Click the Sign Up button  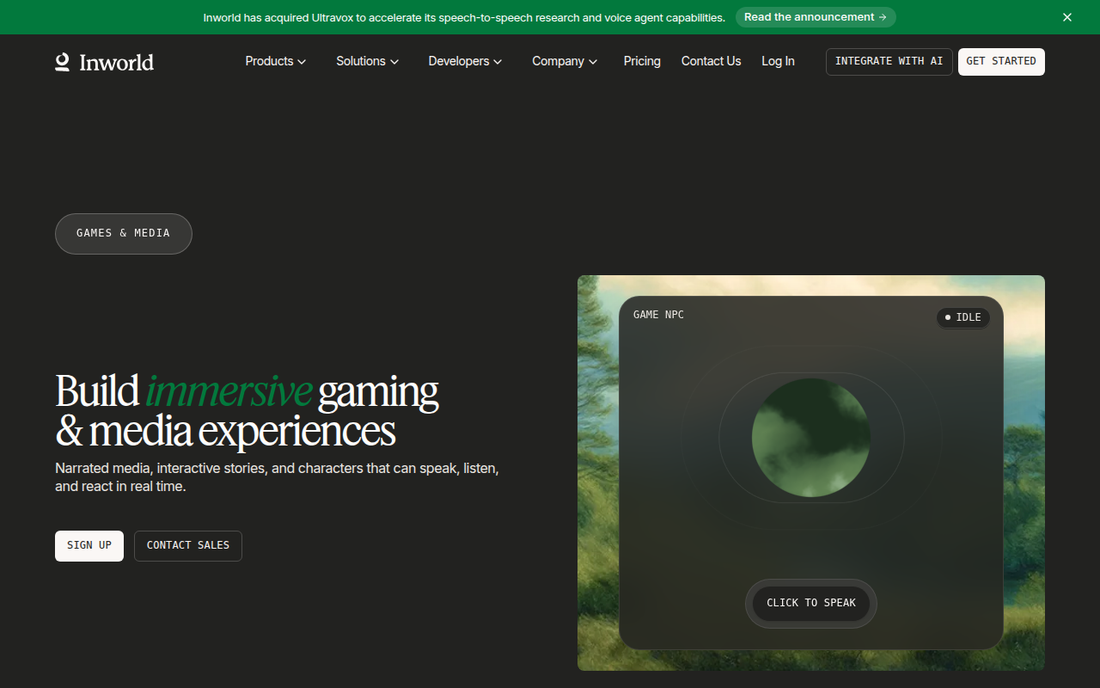[89, 546]
